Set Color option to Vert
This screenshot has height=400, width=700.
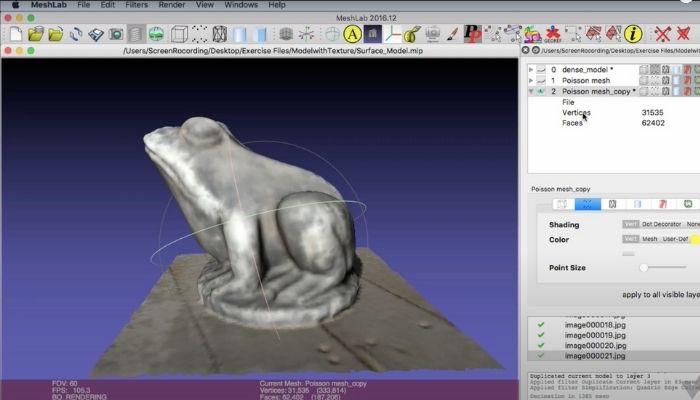[630, 239]
